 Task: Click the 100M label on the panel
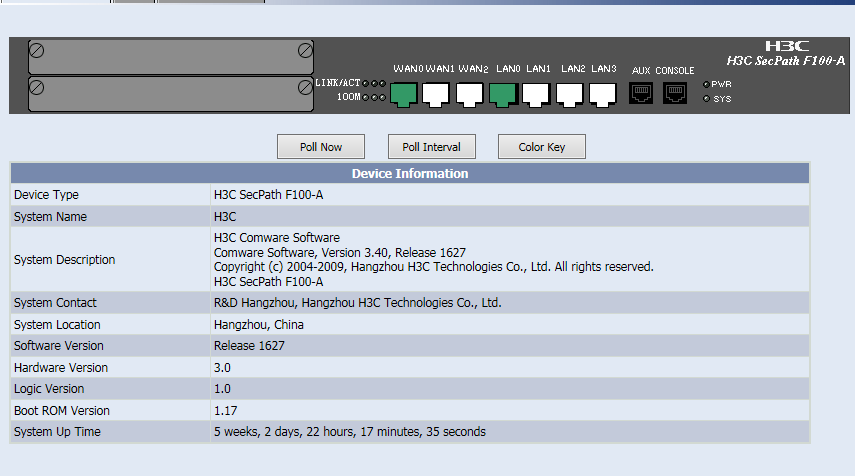pos(348,97)
